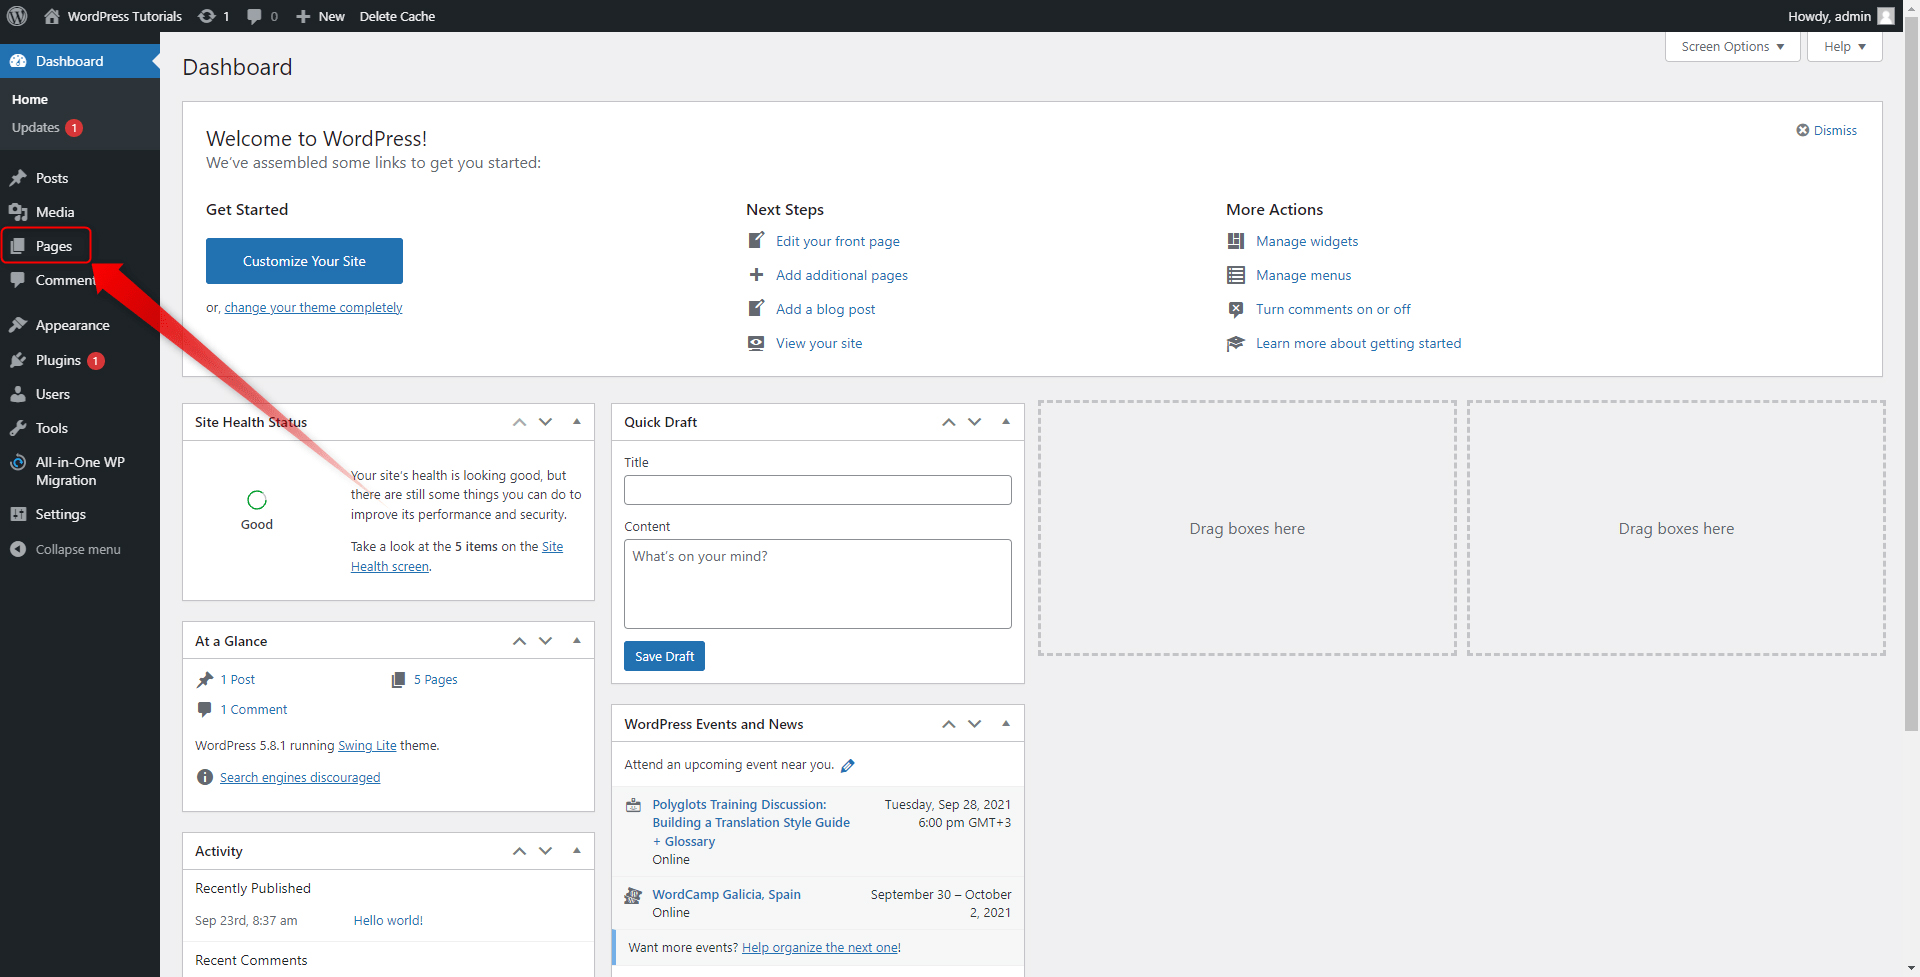This screenshot has height=977, width=1920.
Task: Click the View your site icon
Action: click(x=756, y=343)
